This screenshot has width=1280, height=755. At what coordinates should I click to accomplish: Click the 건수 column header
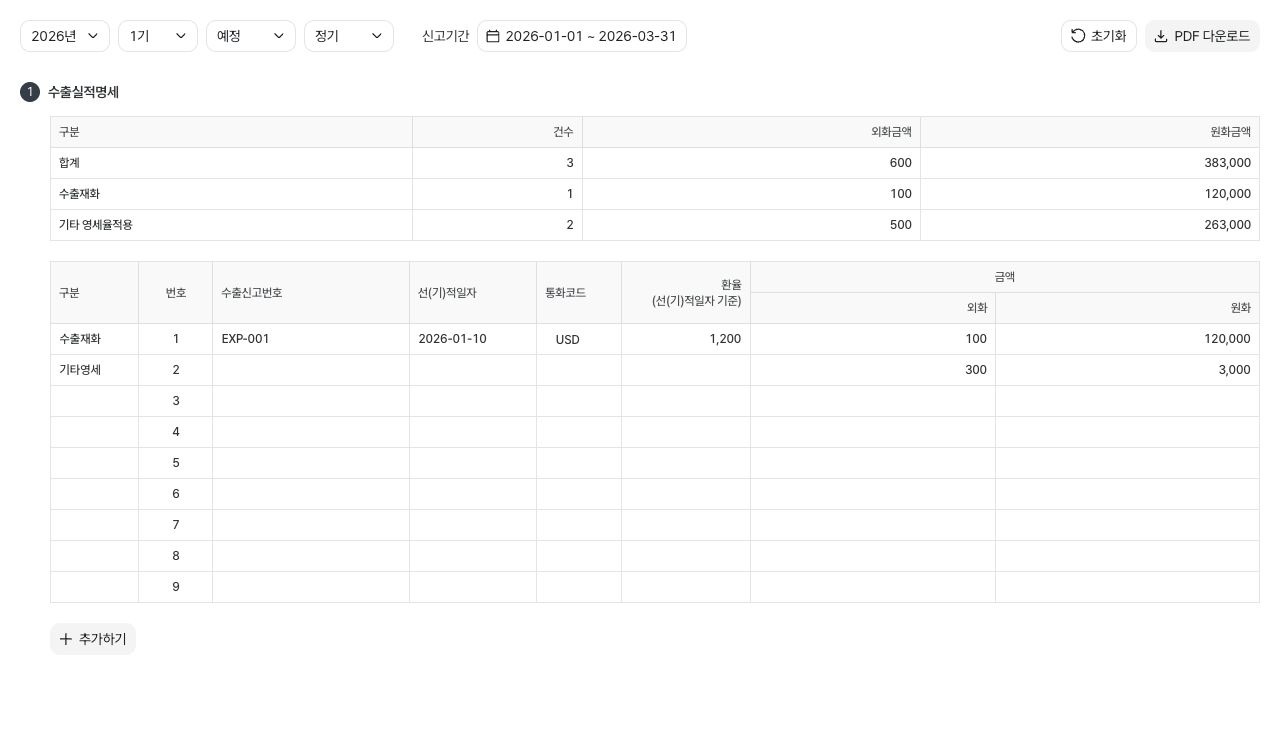tap(497, 132)
